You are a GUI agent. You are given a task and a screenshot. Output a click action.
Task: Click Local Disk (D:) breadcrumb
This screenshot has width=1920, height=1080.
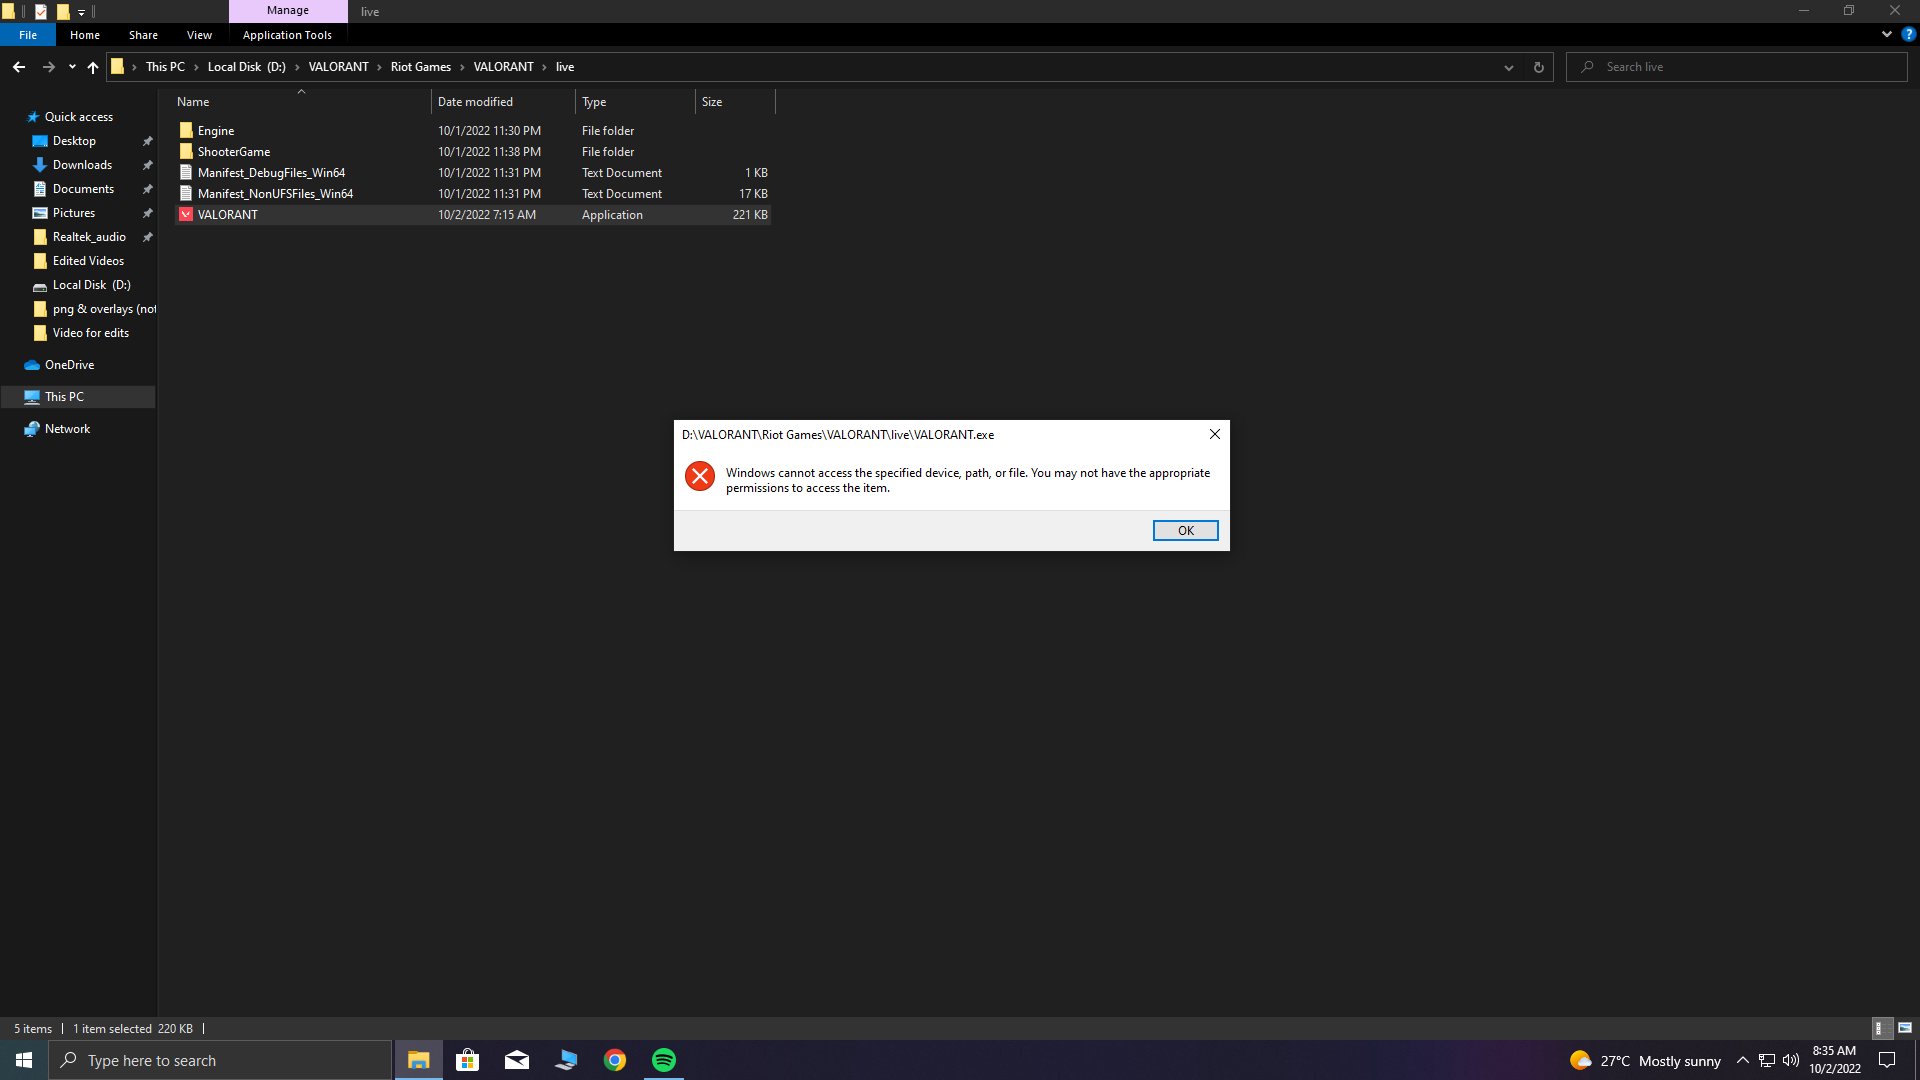point(246,67)
